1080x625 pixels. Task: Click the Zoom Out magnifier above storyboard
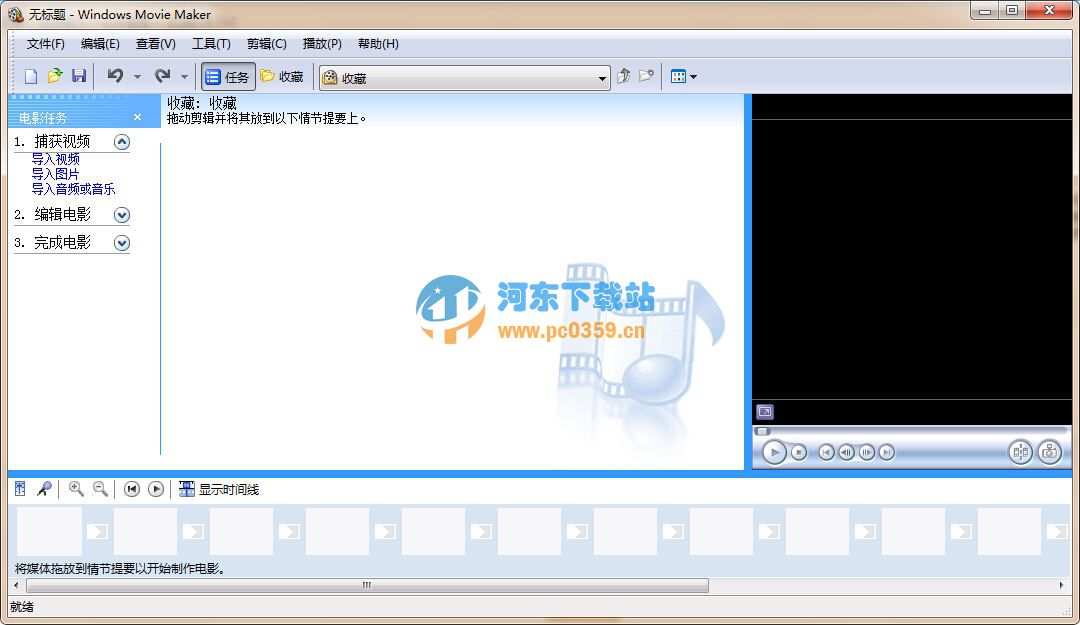tap(100, 489)
